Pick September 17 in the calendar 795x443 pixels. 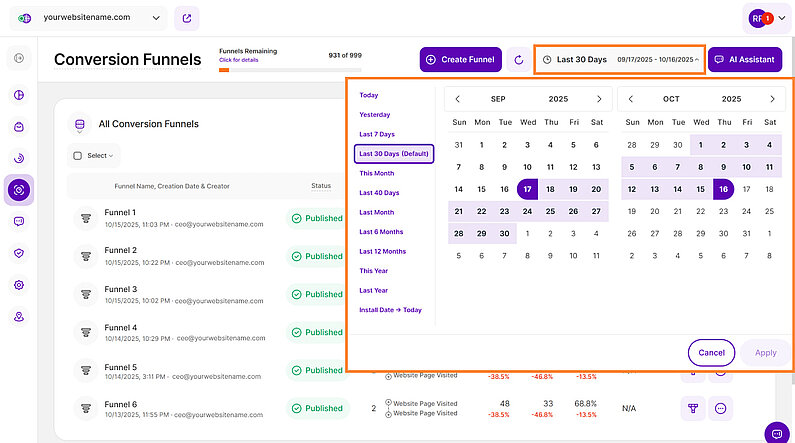(x=527, y=189)
